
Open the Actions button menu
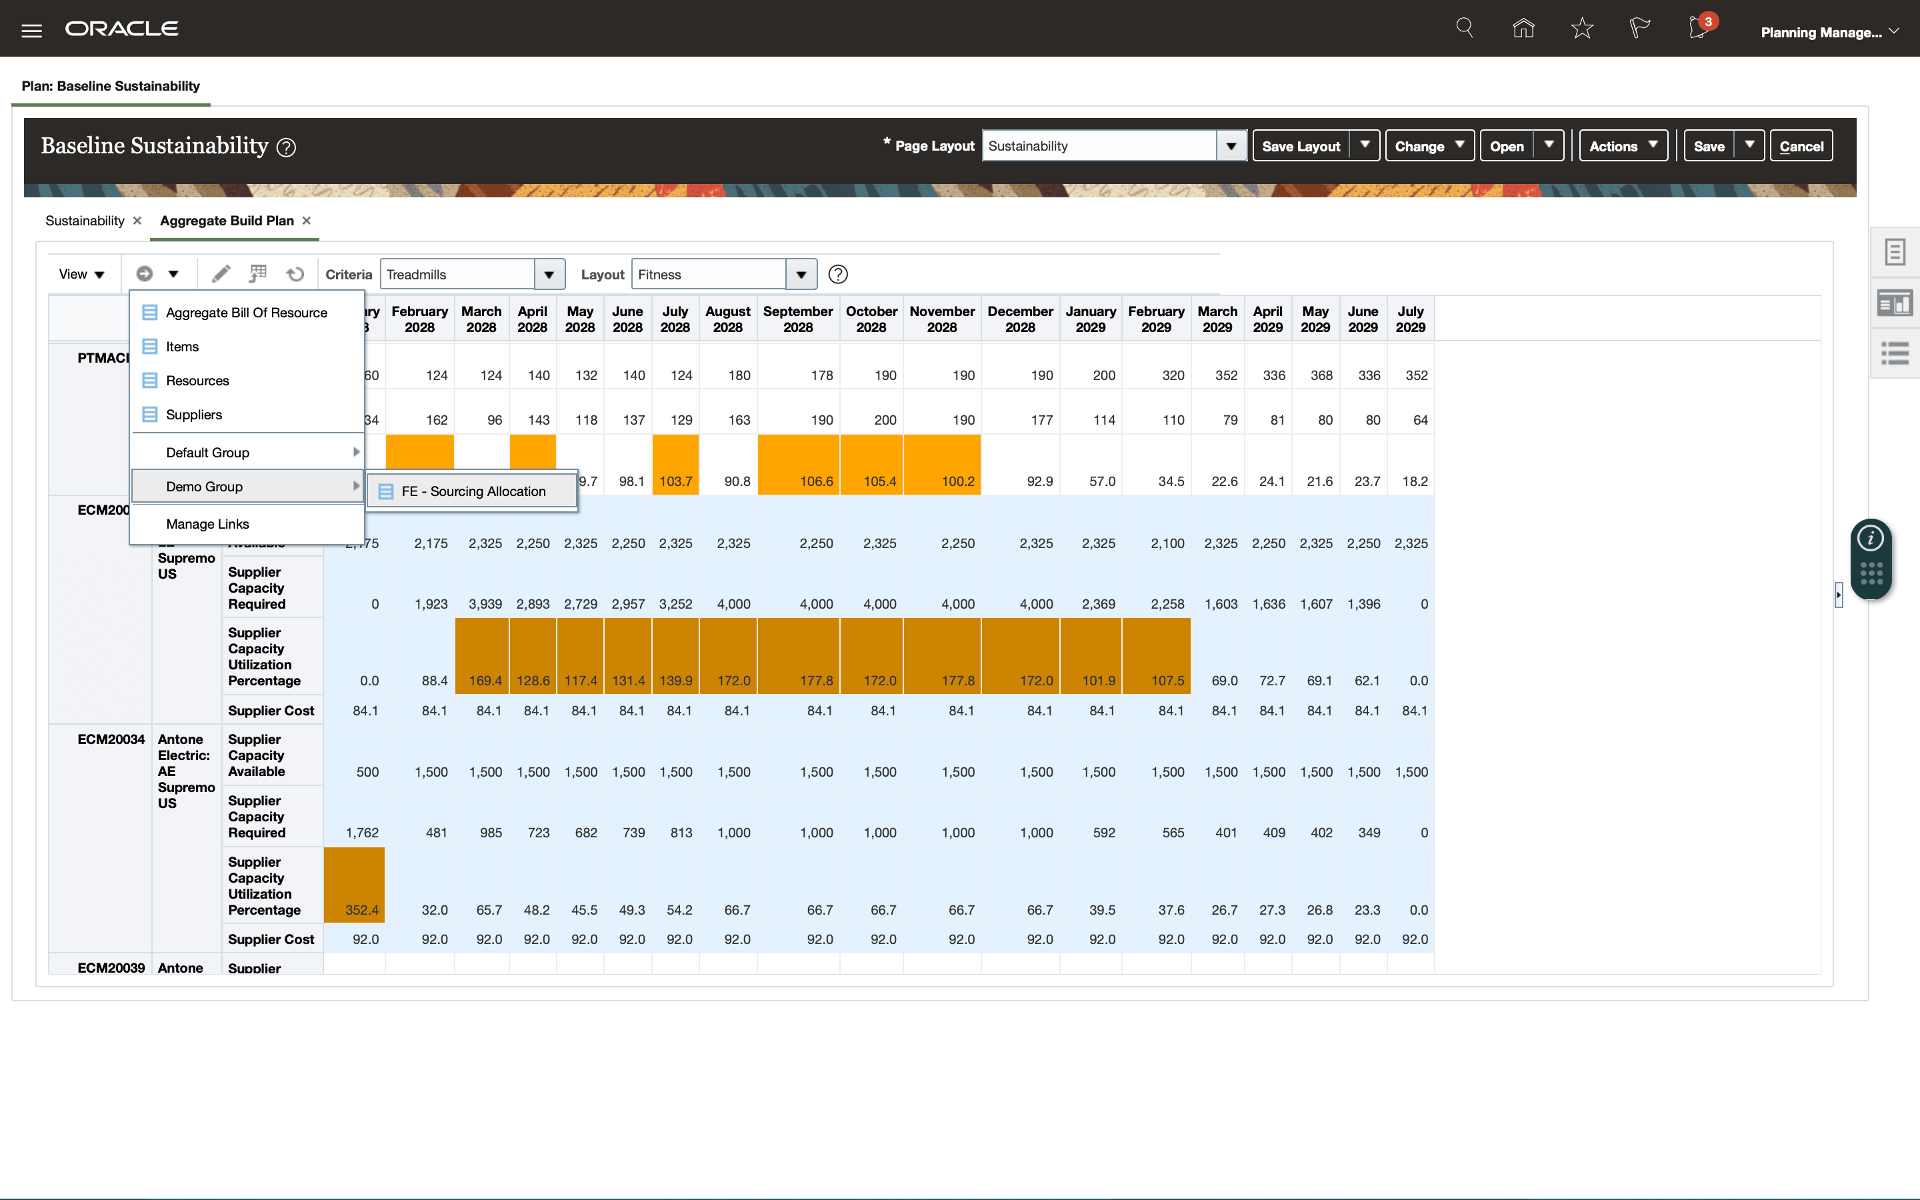point(1623,146)
